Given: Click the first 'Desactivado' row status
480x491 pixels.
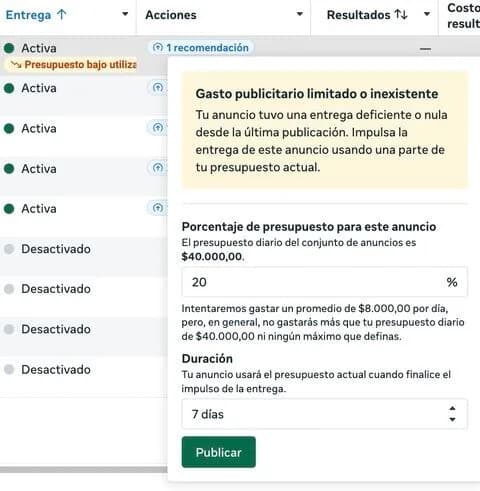Looking at the screenshot, I should [x=56, y=249].
